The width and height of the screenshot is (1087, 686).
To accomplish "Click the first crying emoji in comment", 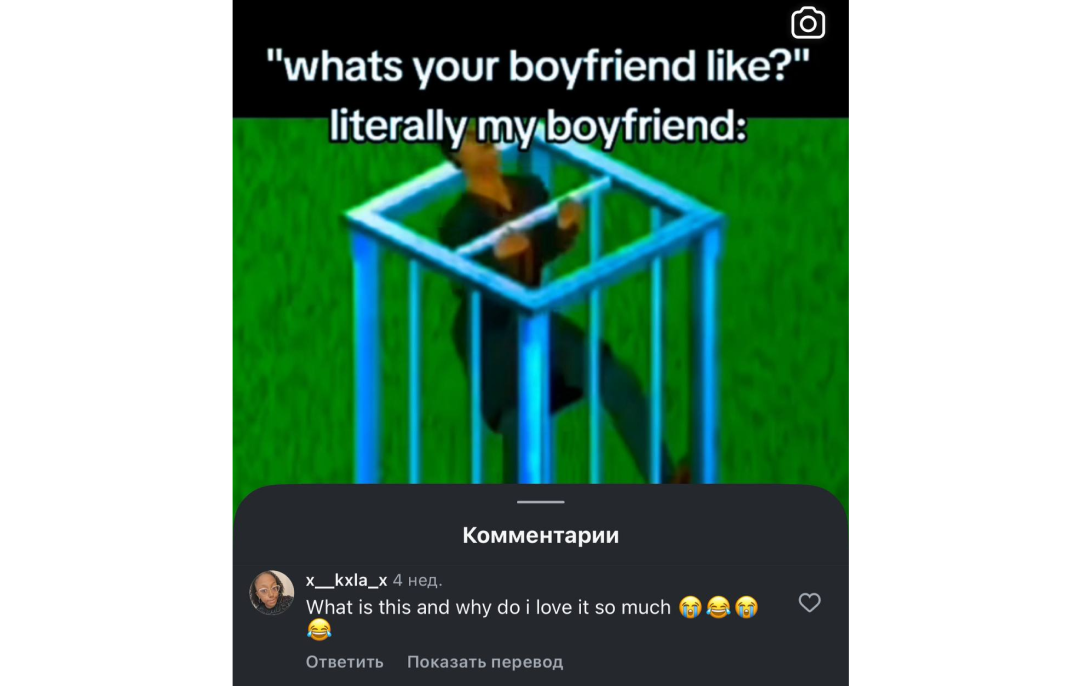I will coord(690,607).
